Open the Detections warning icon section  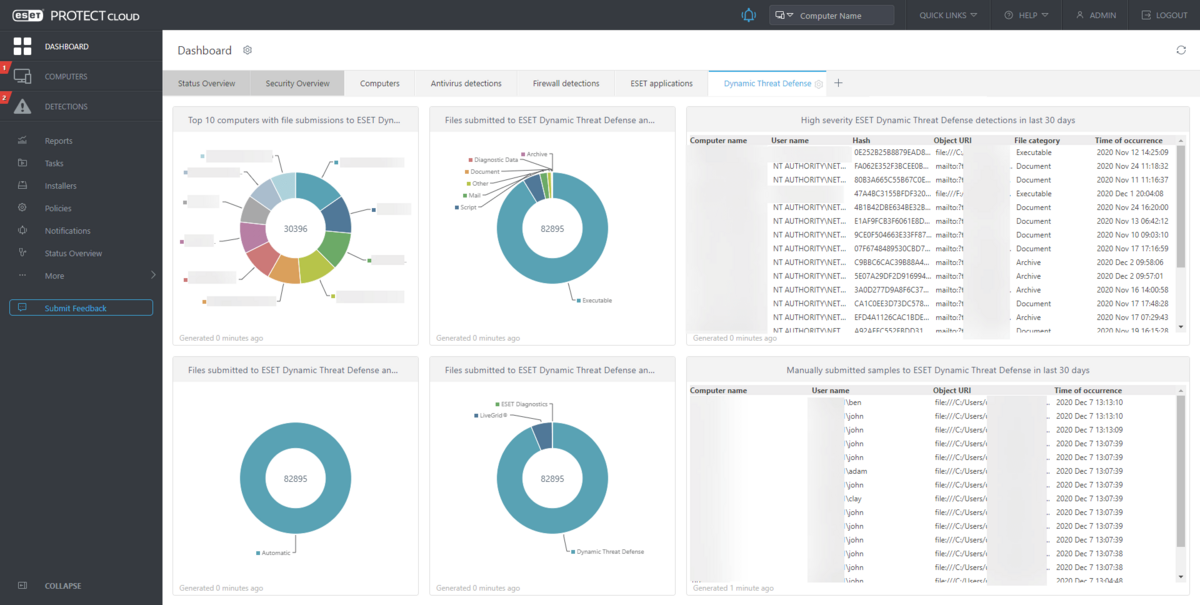(x=22, y=106)
